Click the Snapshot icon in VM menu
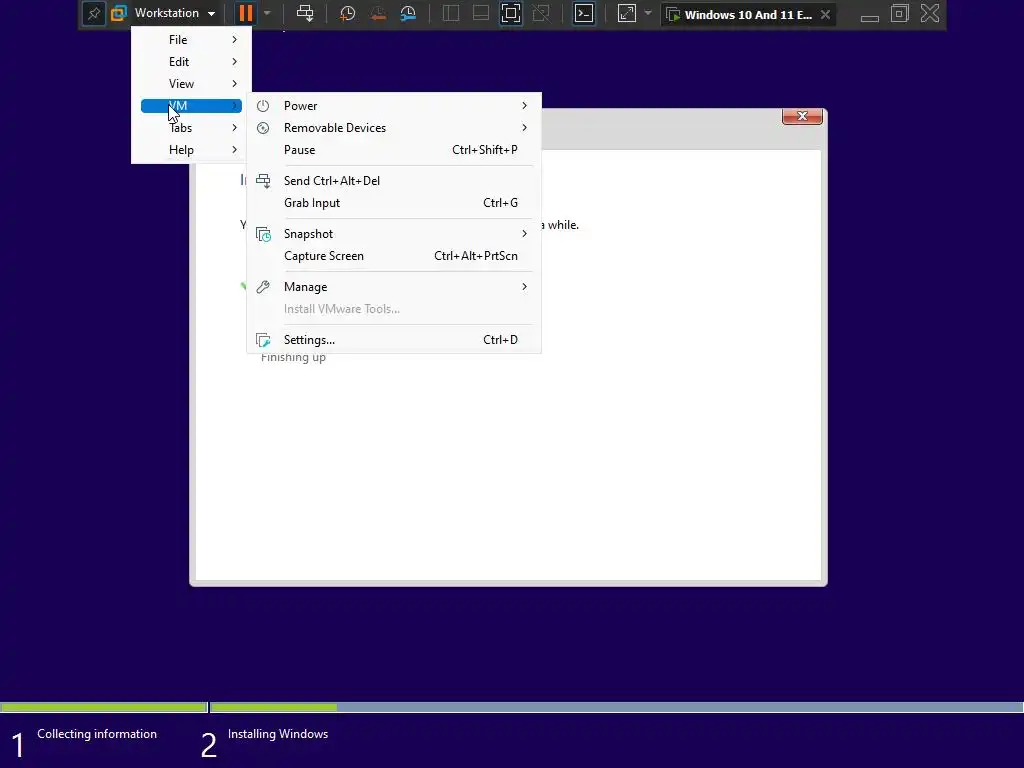This screenshot has width=1024, height=768. click(x=263, y=234)
